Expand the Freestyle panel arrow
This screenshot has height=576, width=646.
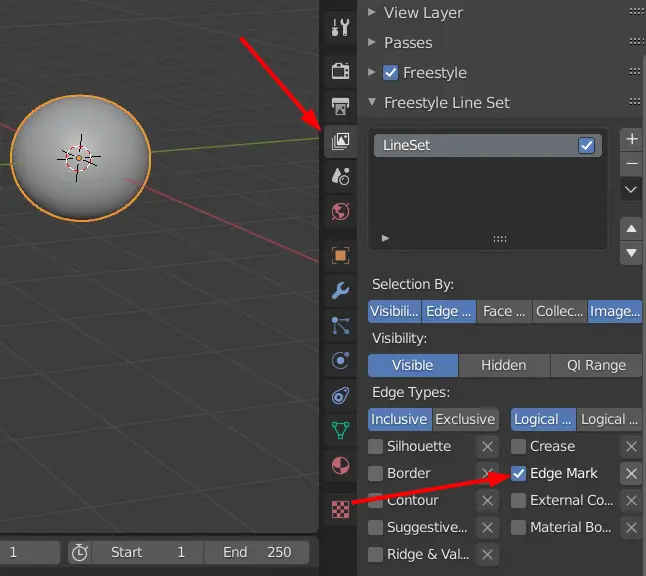[x=372, y=73]
